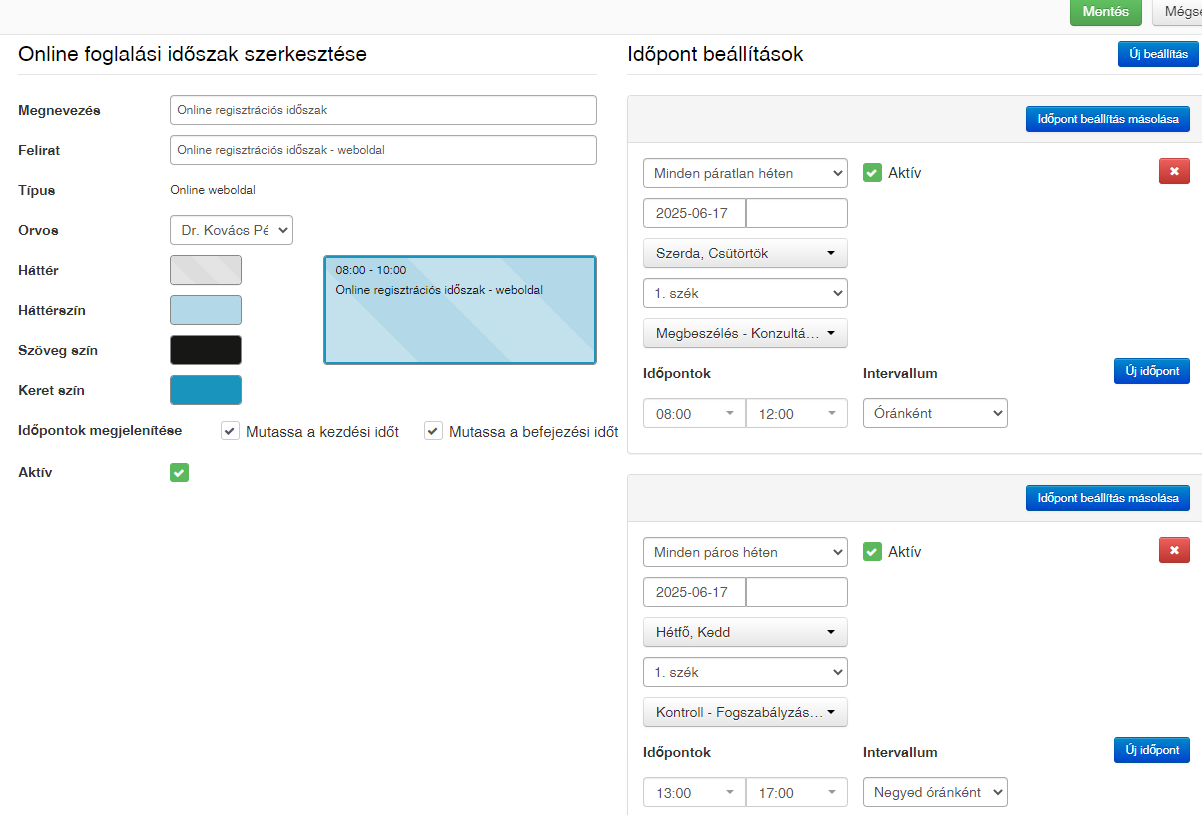Click into the Megnevezés text field
Image resolution: width=1202 pixels, height=815 pixels.
(x=383, y=110)
